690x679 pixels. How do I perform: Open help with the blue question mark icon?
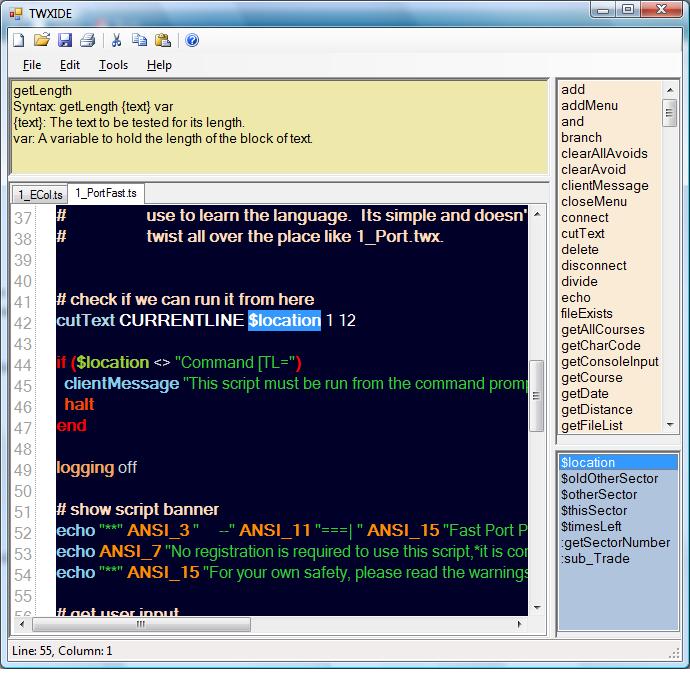point(191,40)
